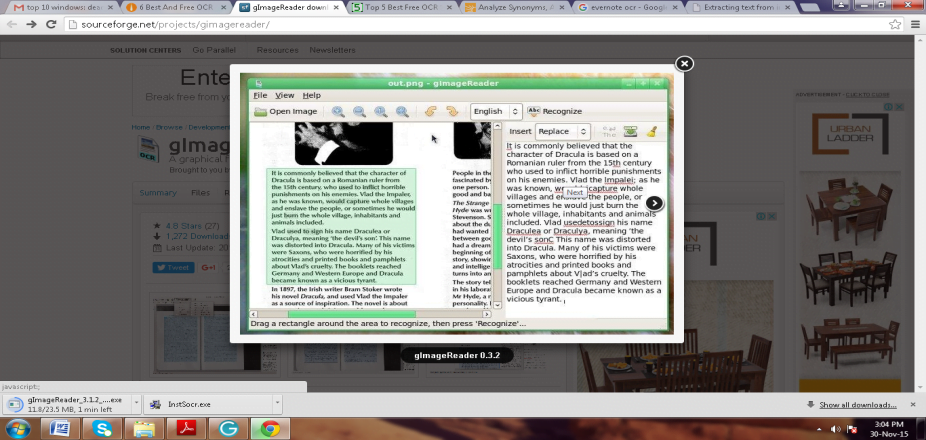926x440 pixels.
Task: Click Newsletters in site header
Action: tap(332, 50)
